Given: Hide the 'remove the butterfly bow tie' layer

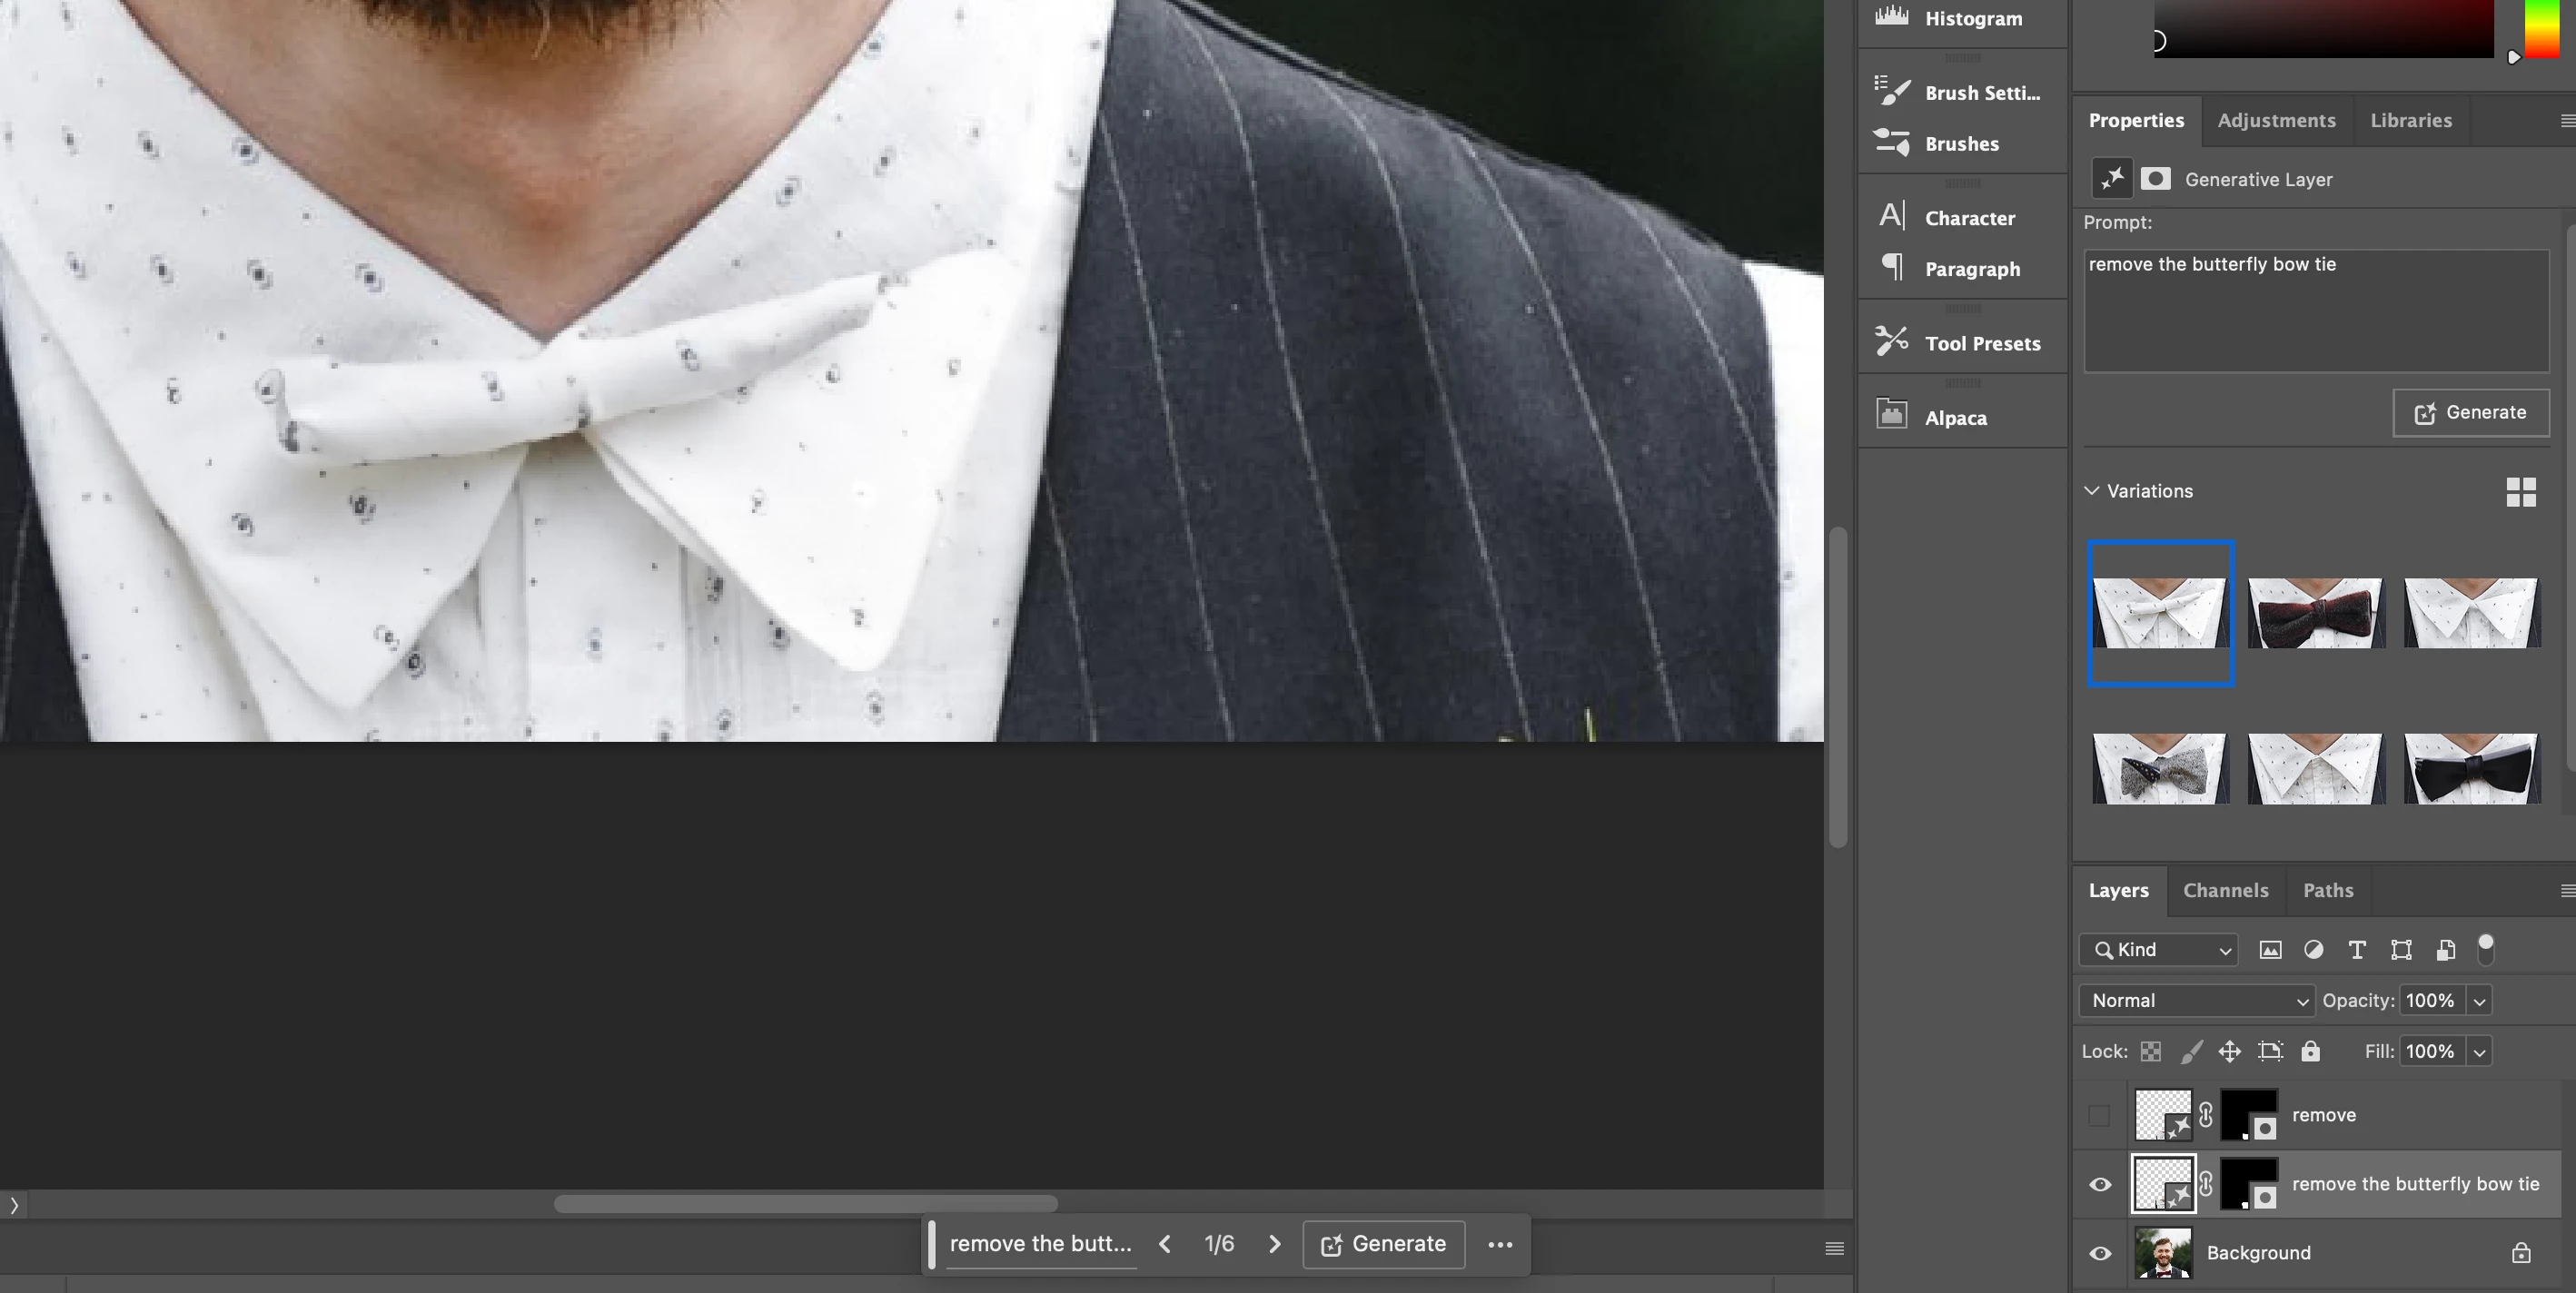Looking at the screenshot, I should click(2100, 1184).
